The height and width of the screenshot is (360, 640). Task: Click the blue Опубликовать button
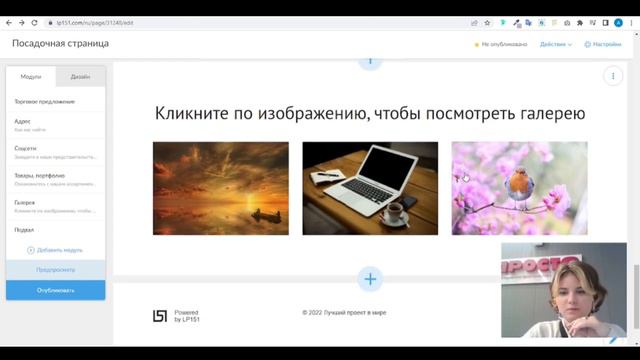click(x=56, y=290)
